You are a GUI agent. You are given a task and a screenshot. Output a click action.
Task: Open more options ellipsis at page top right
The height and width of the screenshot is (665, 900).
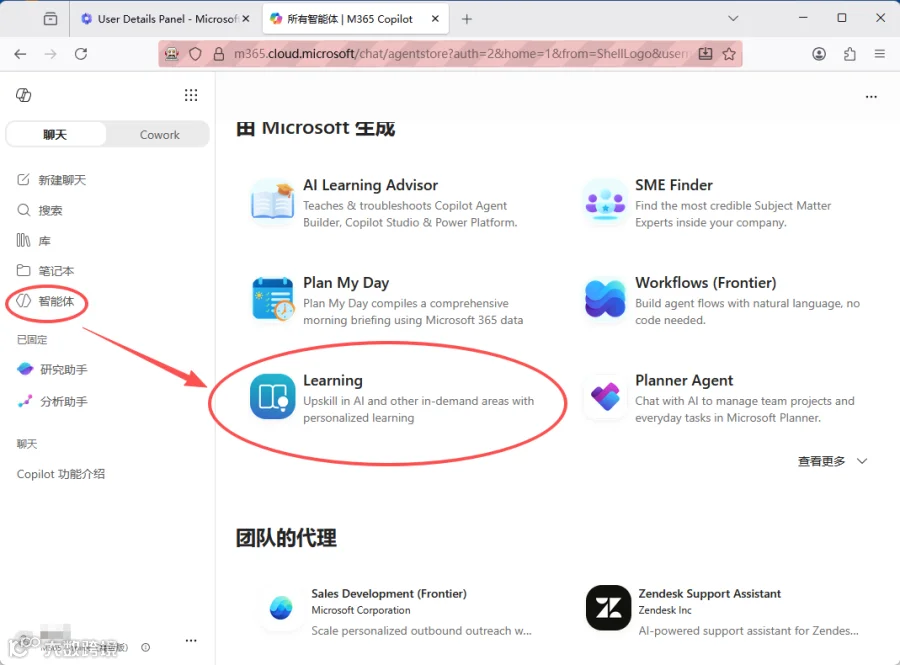(871, 97)
